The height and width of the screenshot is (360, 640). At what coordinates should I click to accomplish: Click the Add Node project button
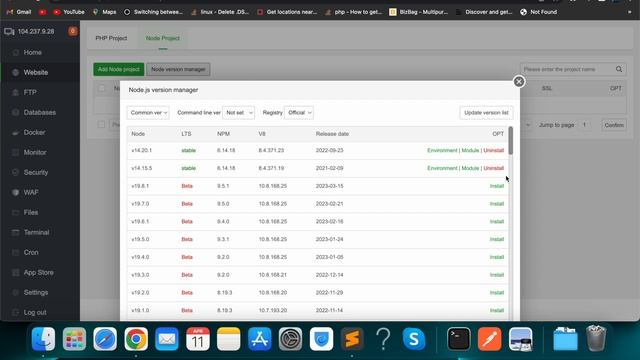tap(119, 69)
